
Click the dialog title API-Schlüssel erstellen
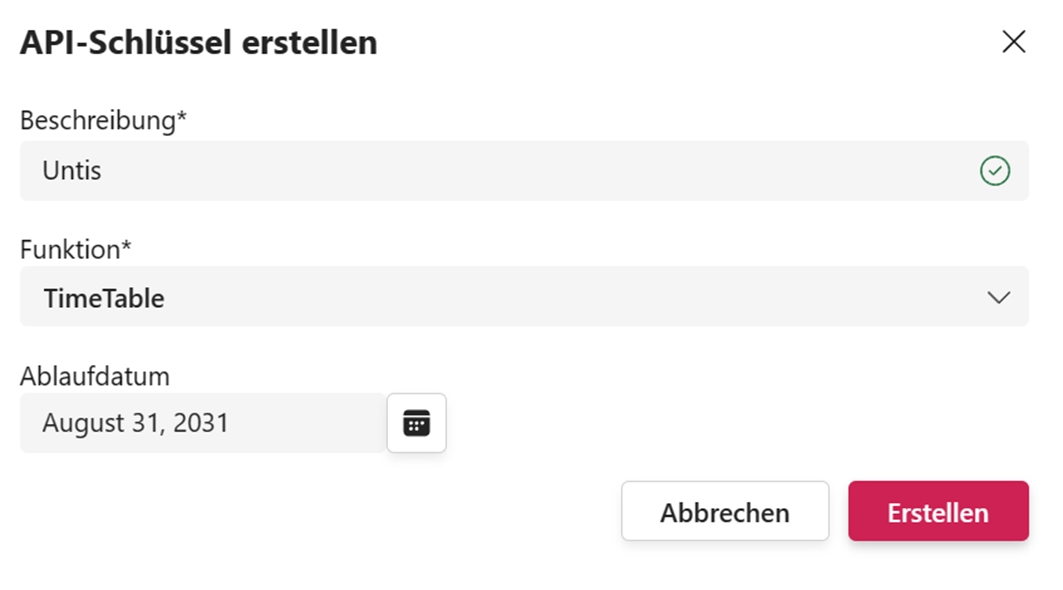pyautogui.click(x=199, y=43)
